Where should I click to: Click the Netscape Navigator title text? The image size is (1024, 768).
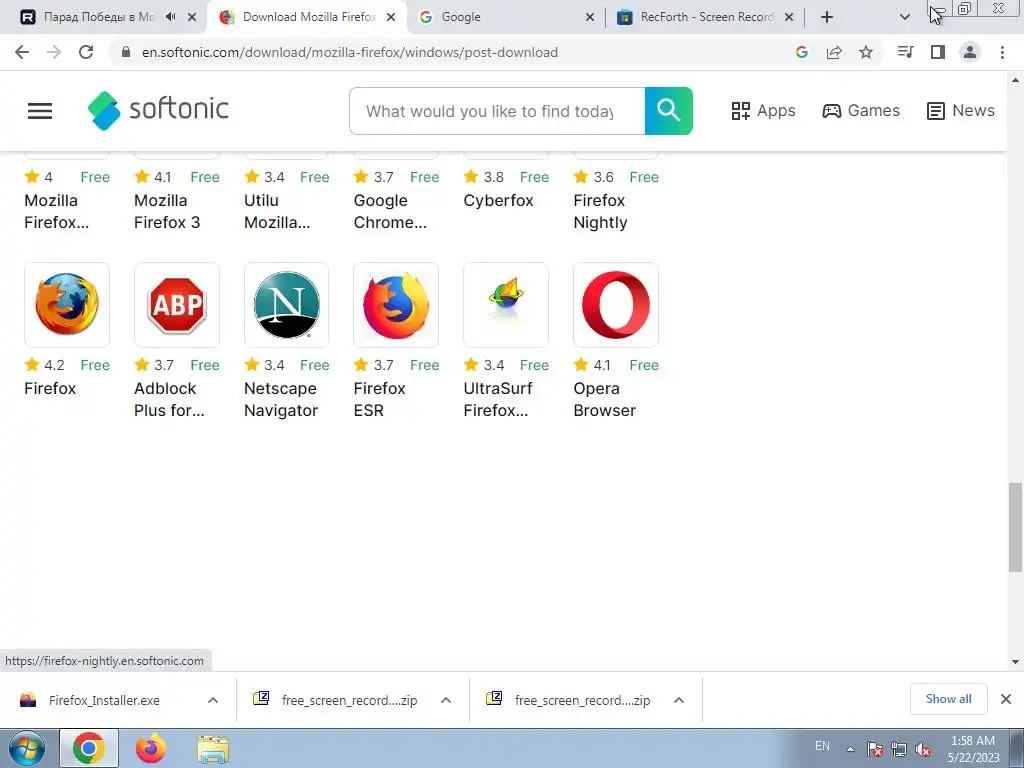(x=281, y=399)
